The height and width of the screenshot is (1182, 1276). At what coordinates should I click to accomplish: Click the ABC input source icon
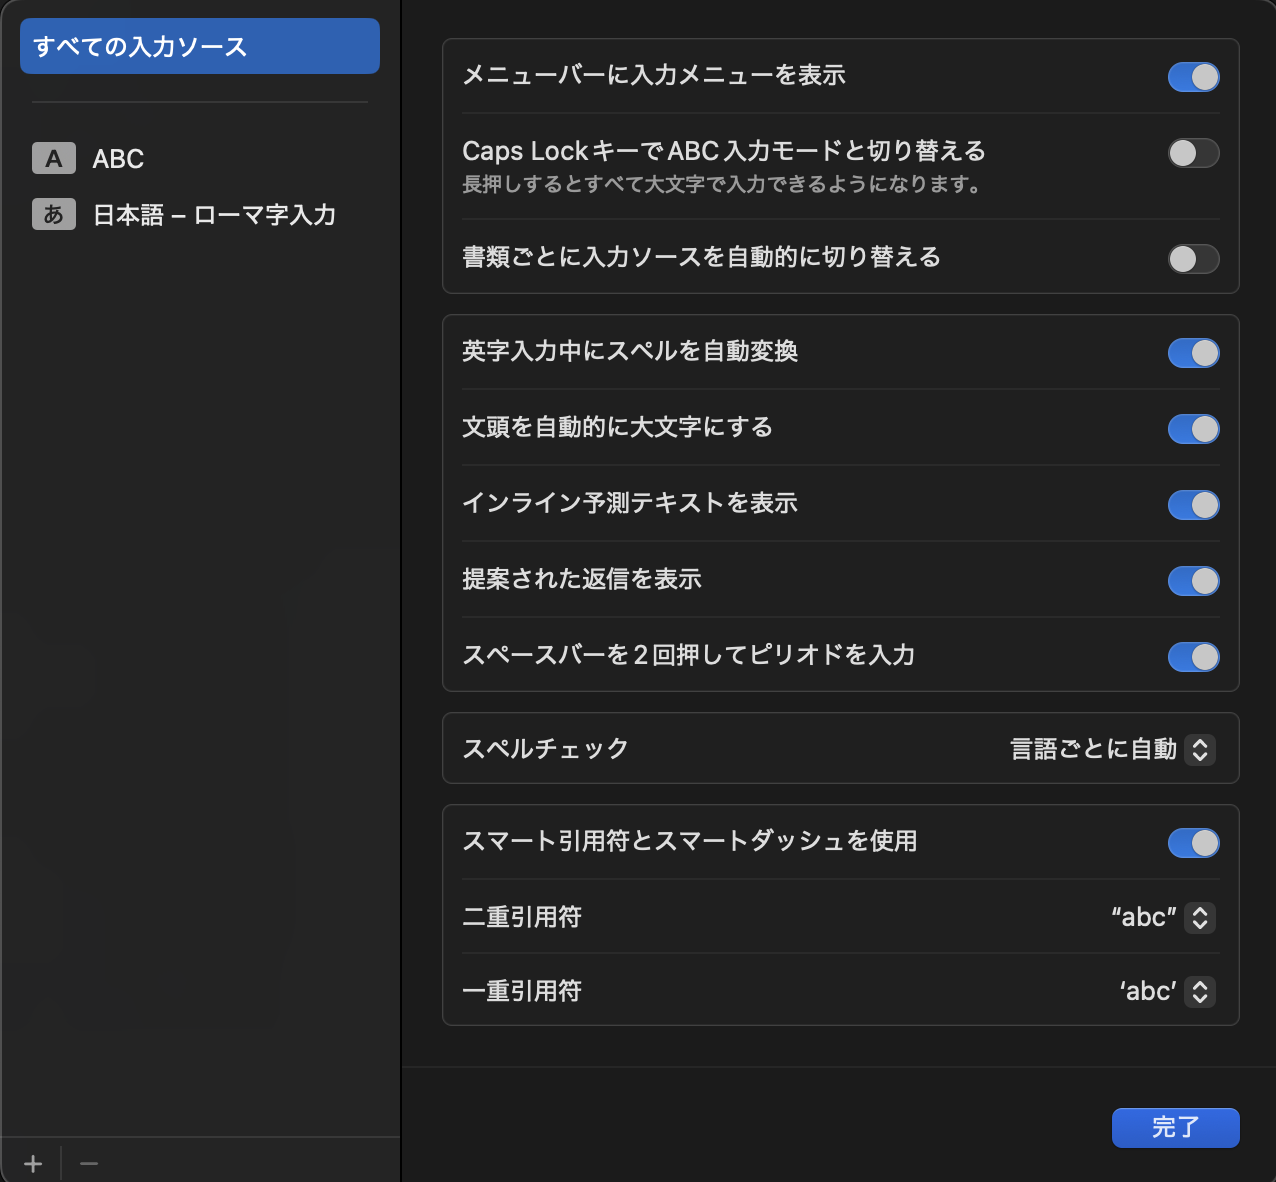(54, 158)
